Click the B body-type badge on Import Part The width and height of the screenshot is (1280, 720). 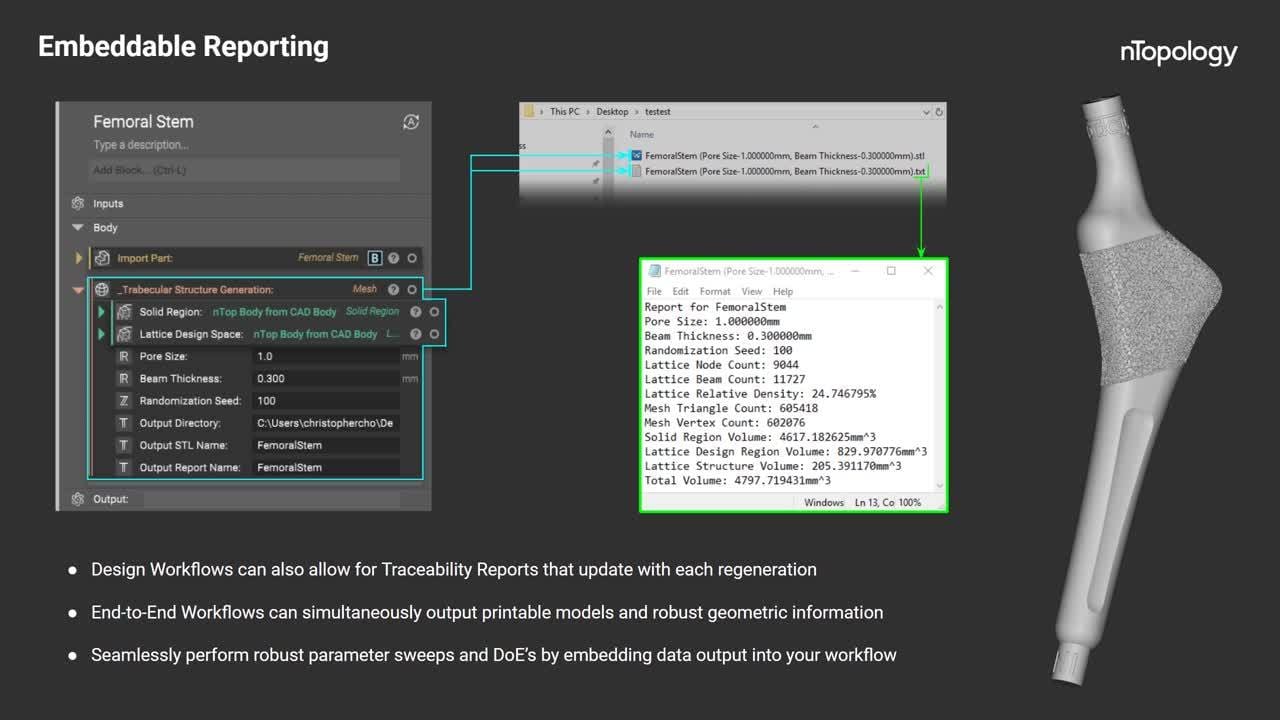click(x=375, y=258)
